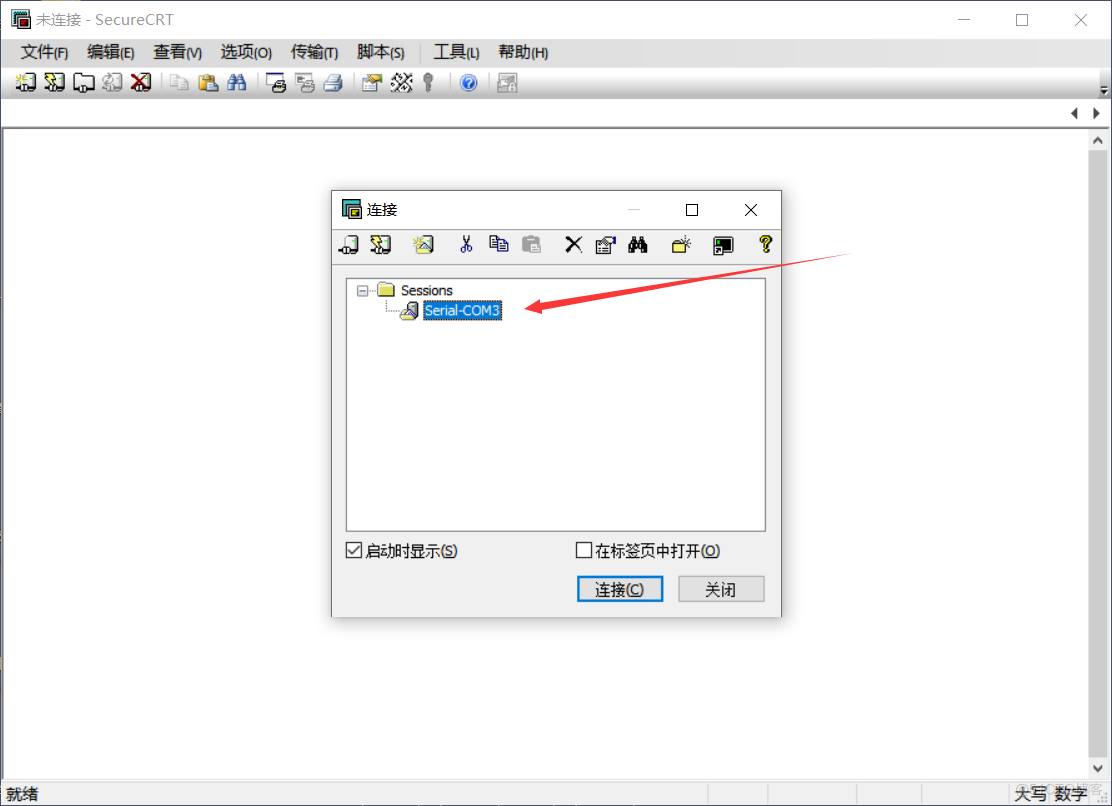This screenshot has height=806, width=1112.
Task: Copy the selected session with the copy icon
Action: tap(499, 245)
